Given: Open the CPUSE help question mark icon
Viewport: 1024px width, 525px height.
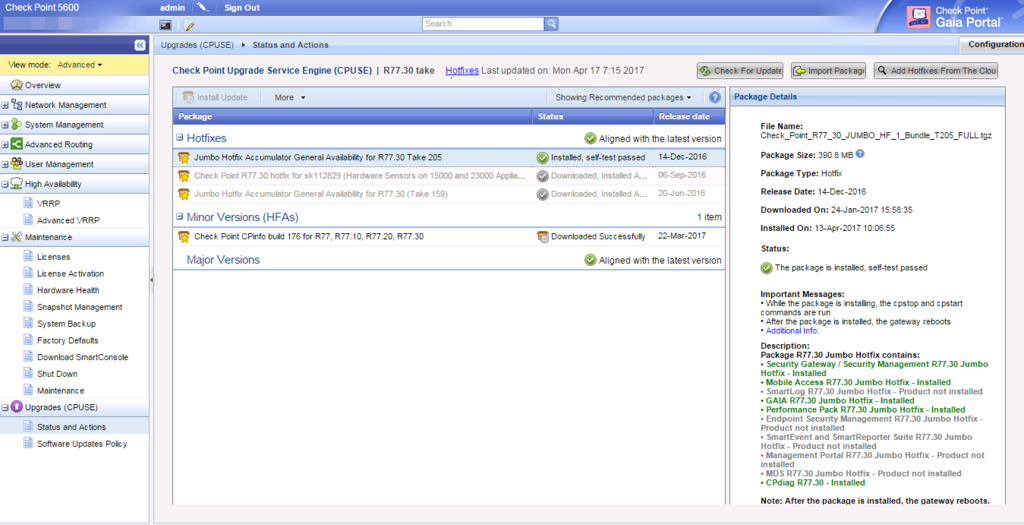Looking at the screenshot, I should click(x=714, y=97).
